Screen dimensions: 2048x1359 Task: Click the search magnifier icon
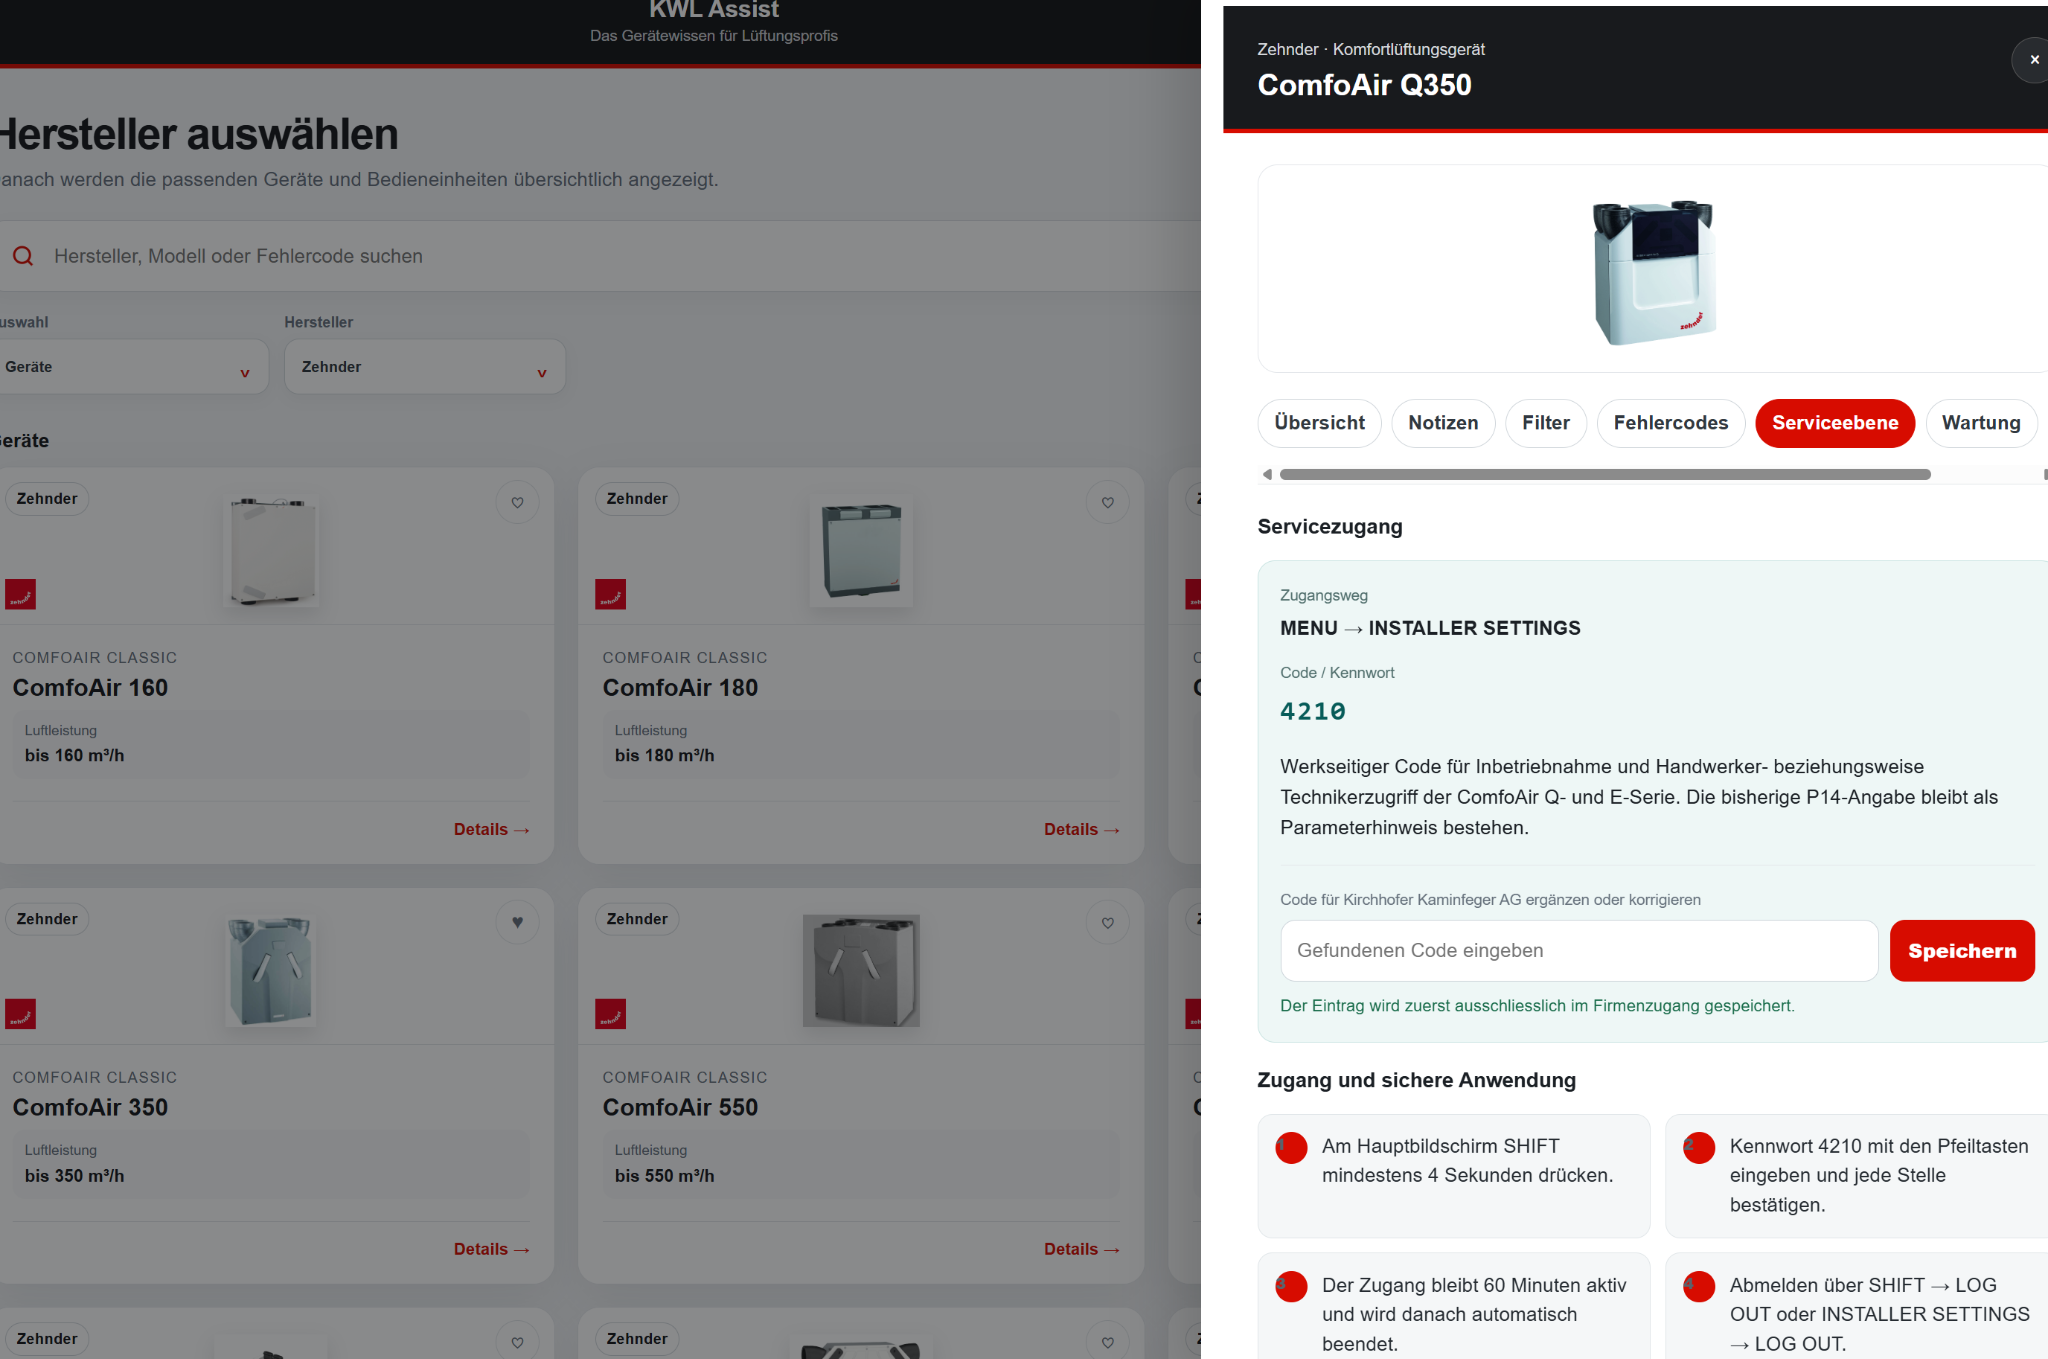click(23, 256)
